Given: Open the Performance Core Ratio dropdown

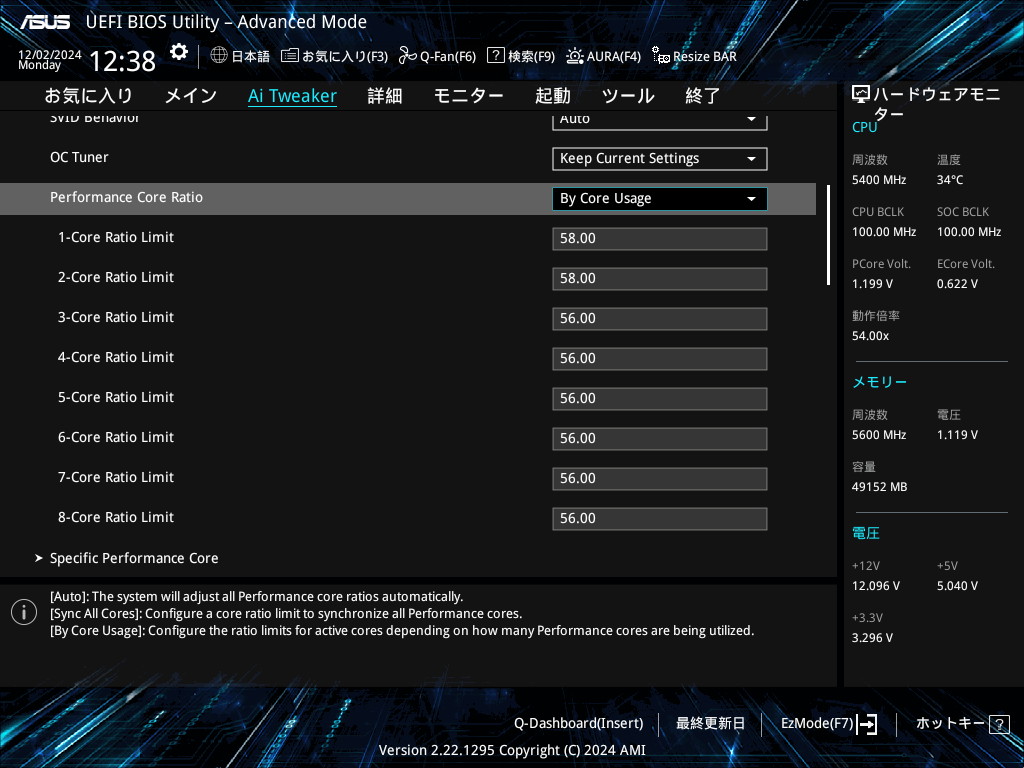Looking at the screenshot, I should pyautogui.click(x=660, y=199).
